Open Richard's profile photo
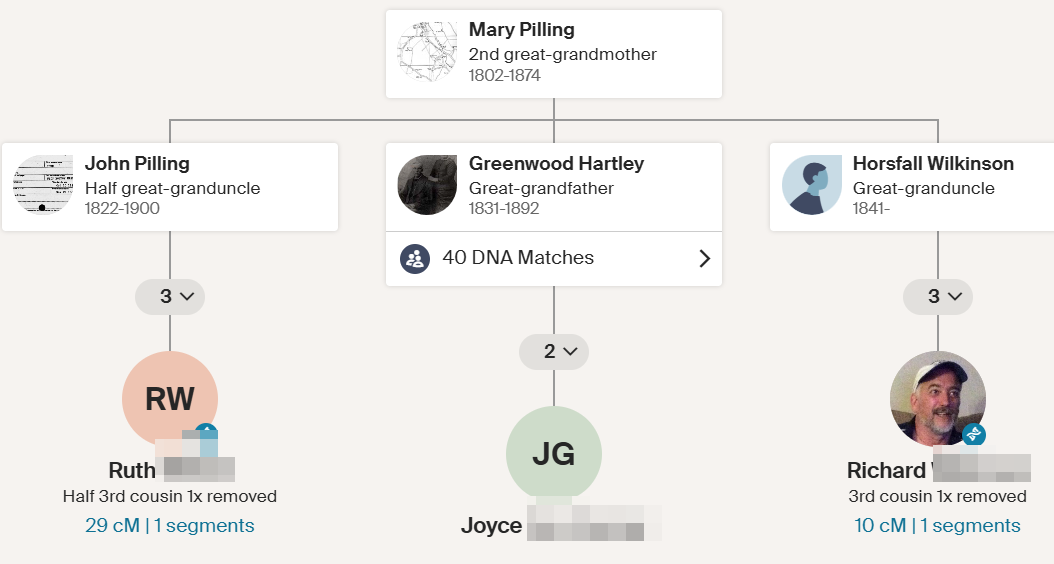Screen dimensions: 1054x564 pyautogui.click(x=937, y=397)
